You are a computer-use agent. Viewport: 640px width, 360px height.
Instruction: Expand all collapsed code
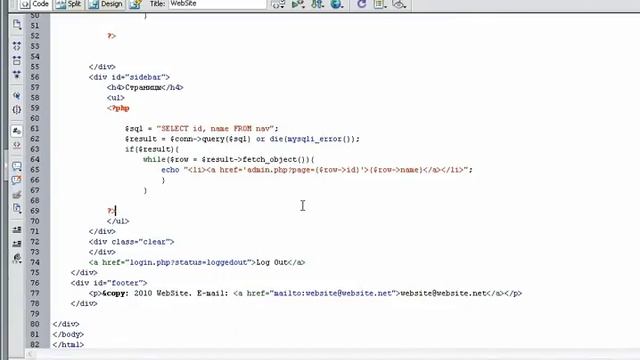[x=17, y=75]
